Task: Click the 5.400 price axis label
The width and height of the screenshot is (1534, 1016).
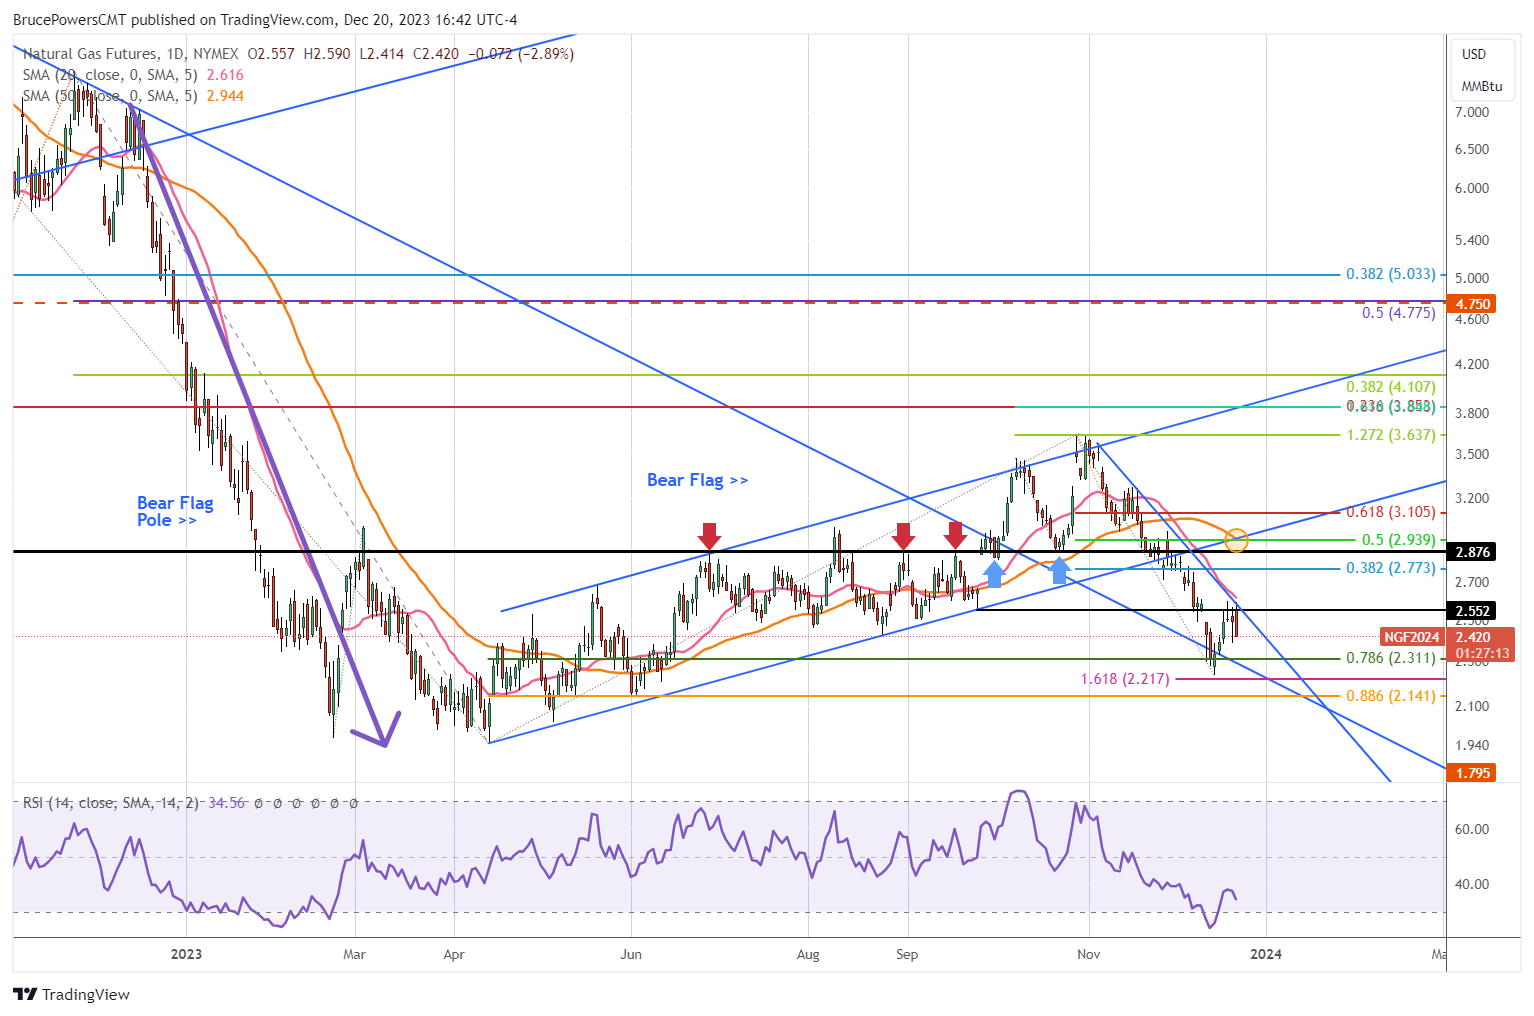Action: coord(1472,240)
